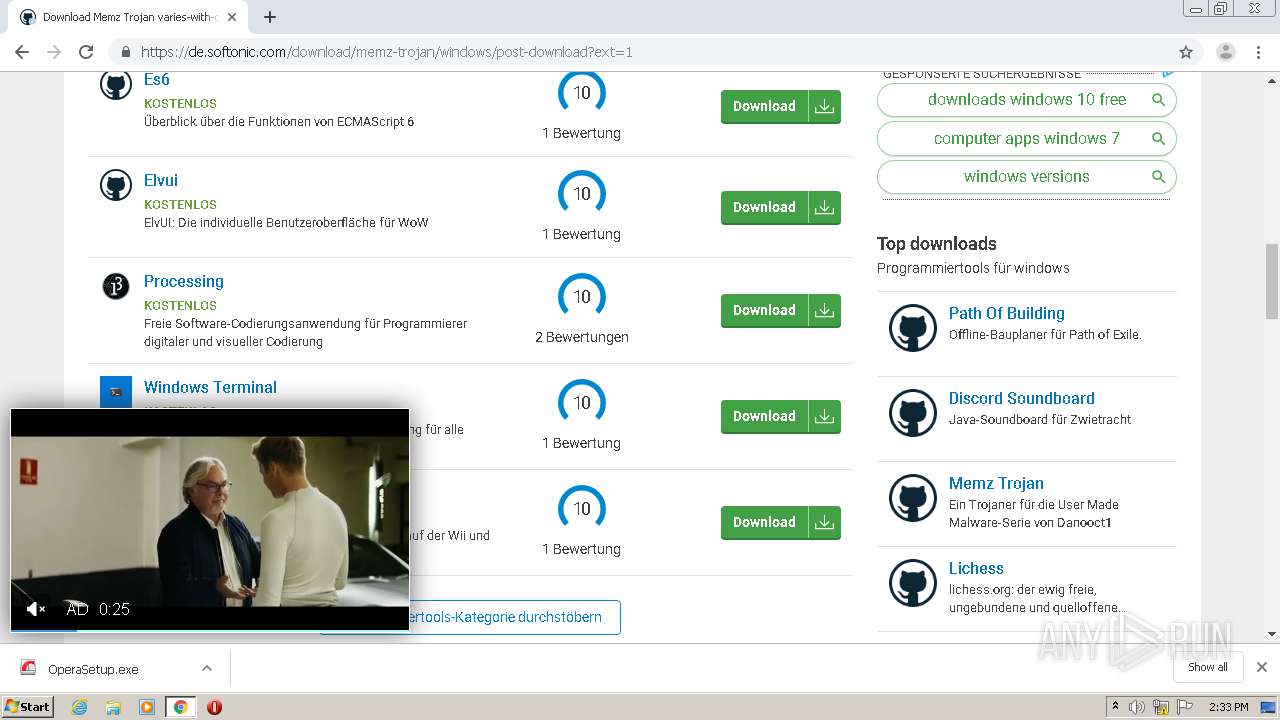This screenshot has height=720, width=1280.
Task: Open Lichess in Top downloads
Action: click(976, 569)
